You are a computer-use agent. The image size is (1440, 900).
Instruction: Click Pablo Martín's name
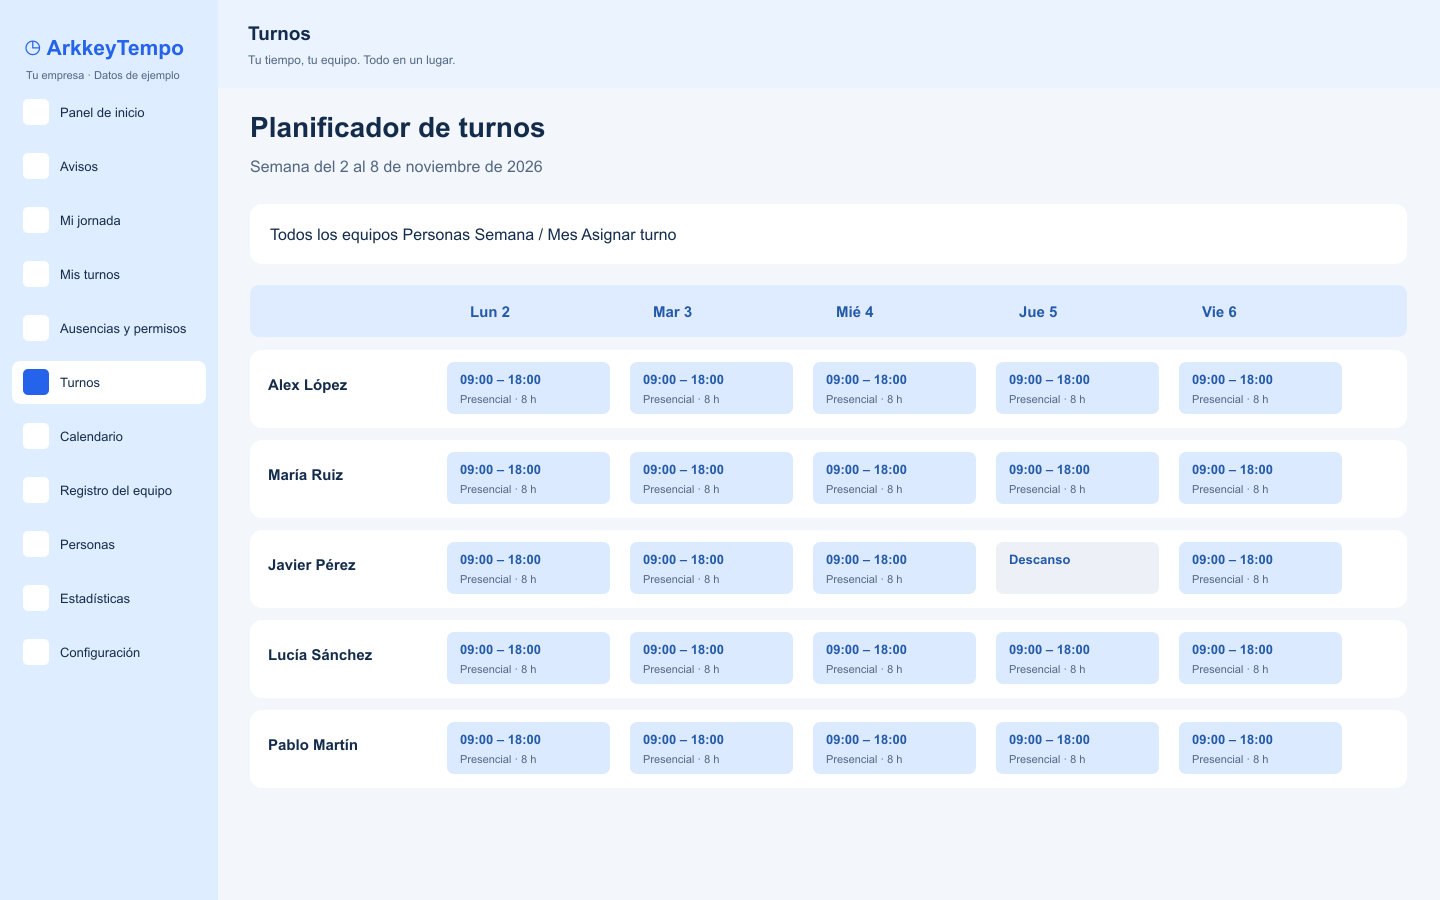[313, 745]
